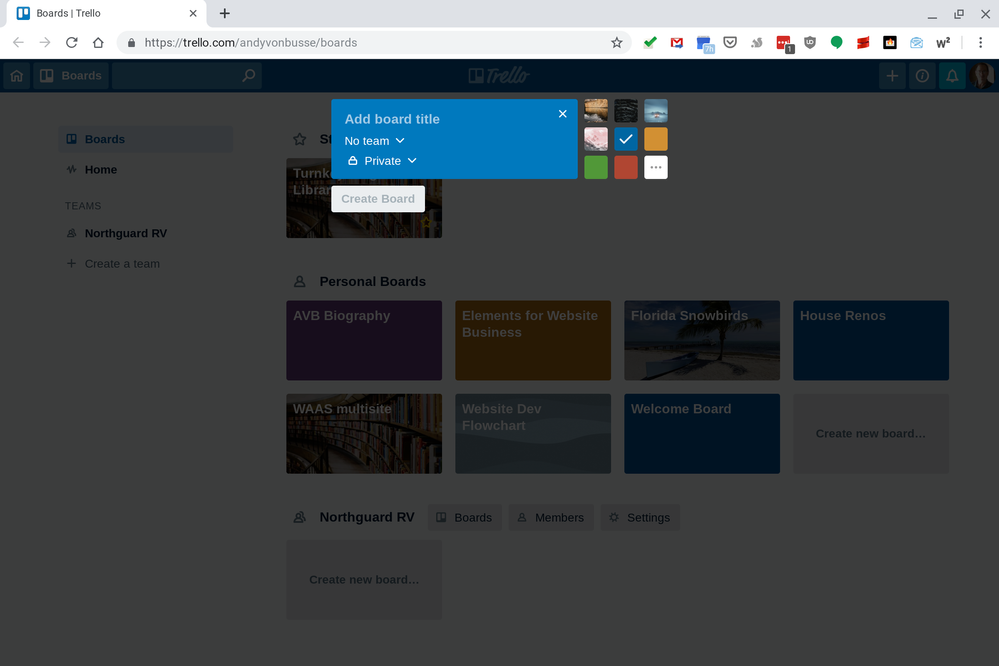Select the blue color swatch with checkmark
Screen dimensions: 999x666
[626, 139]
